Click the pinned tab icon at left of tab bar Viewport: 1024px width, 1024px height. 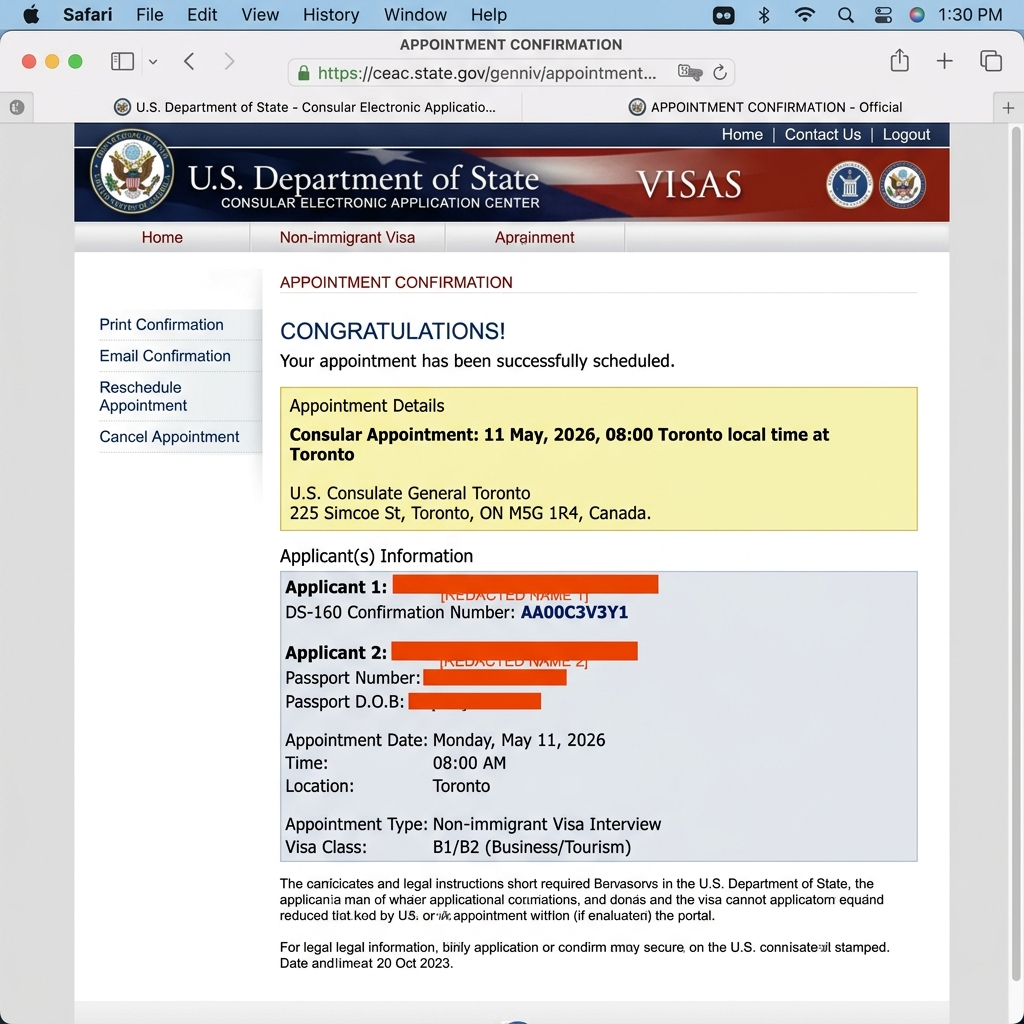(x=17, y=107)
